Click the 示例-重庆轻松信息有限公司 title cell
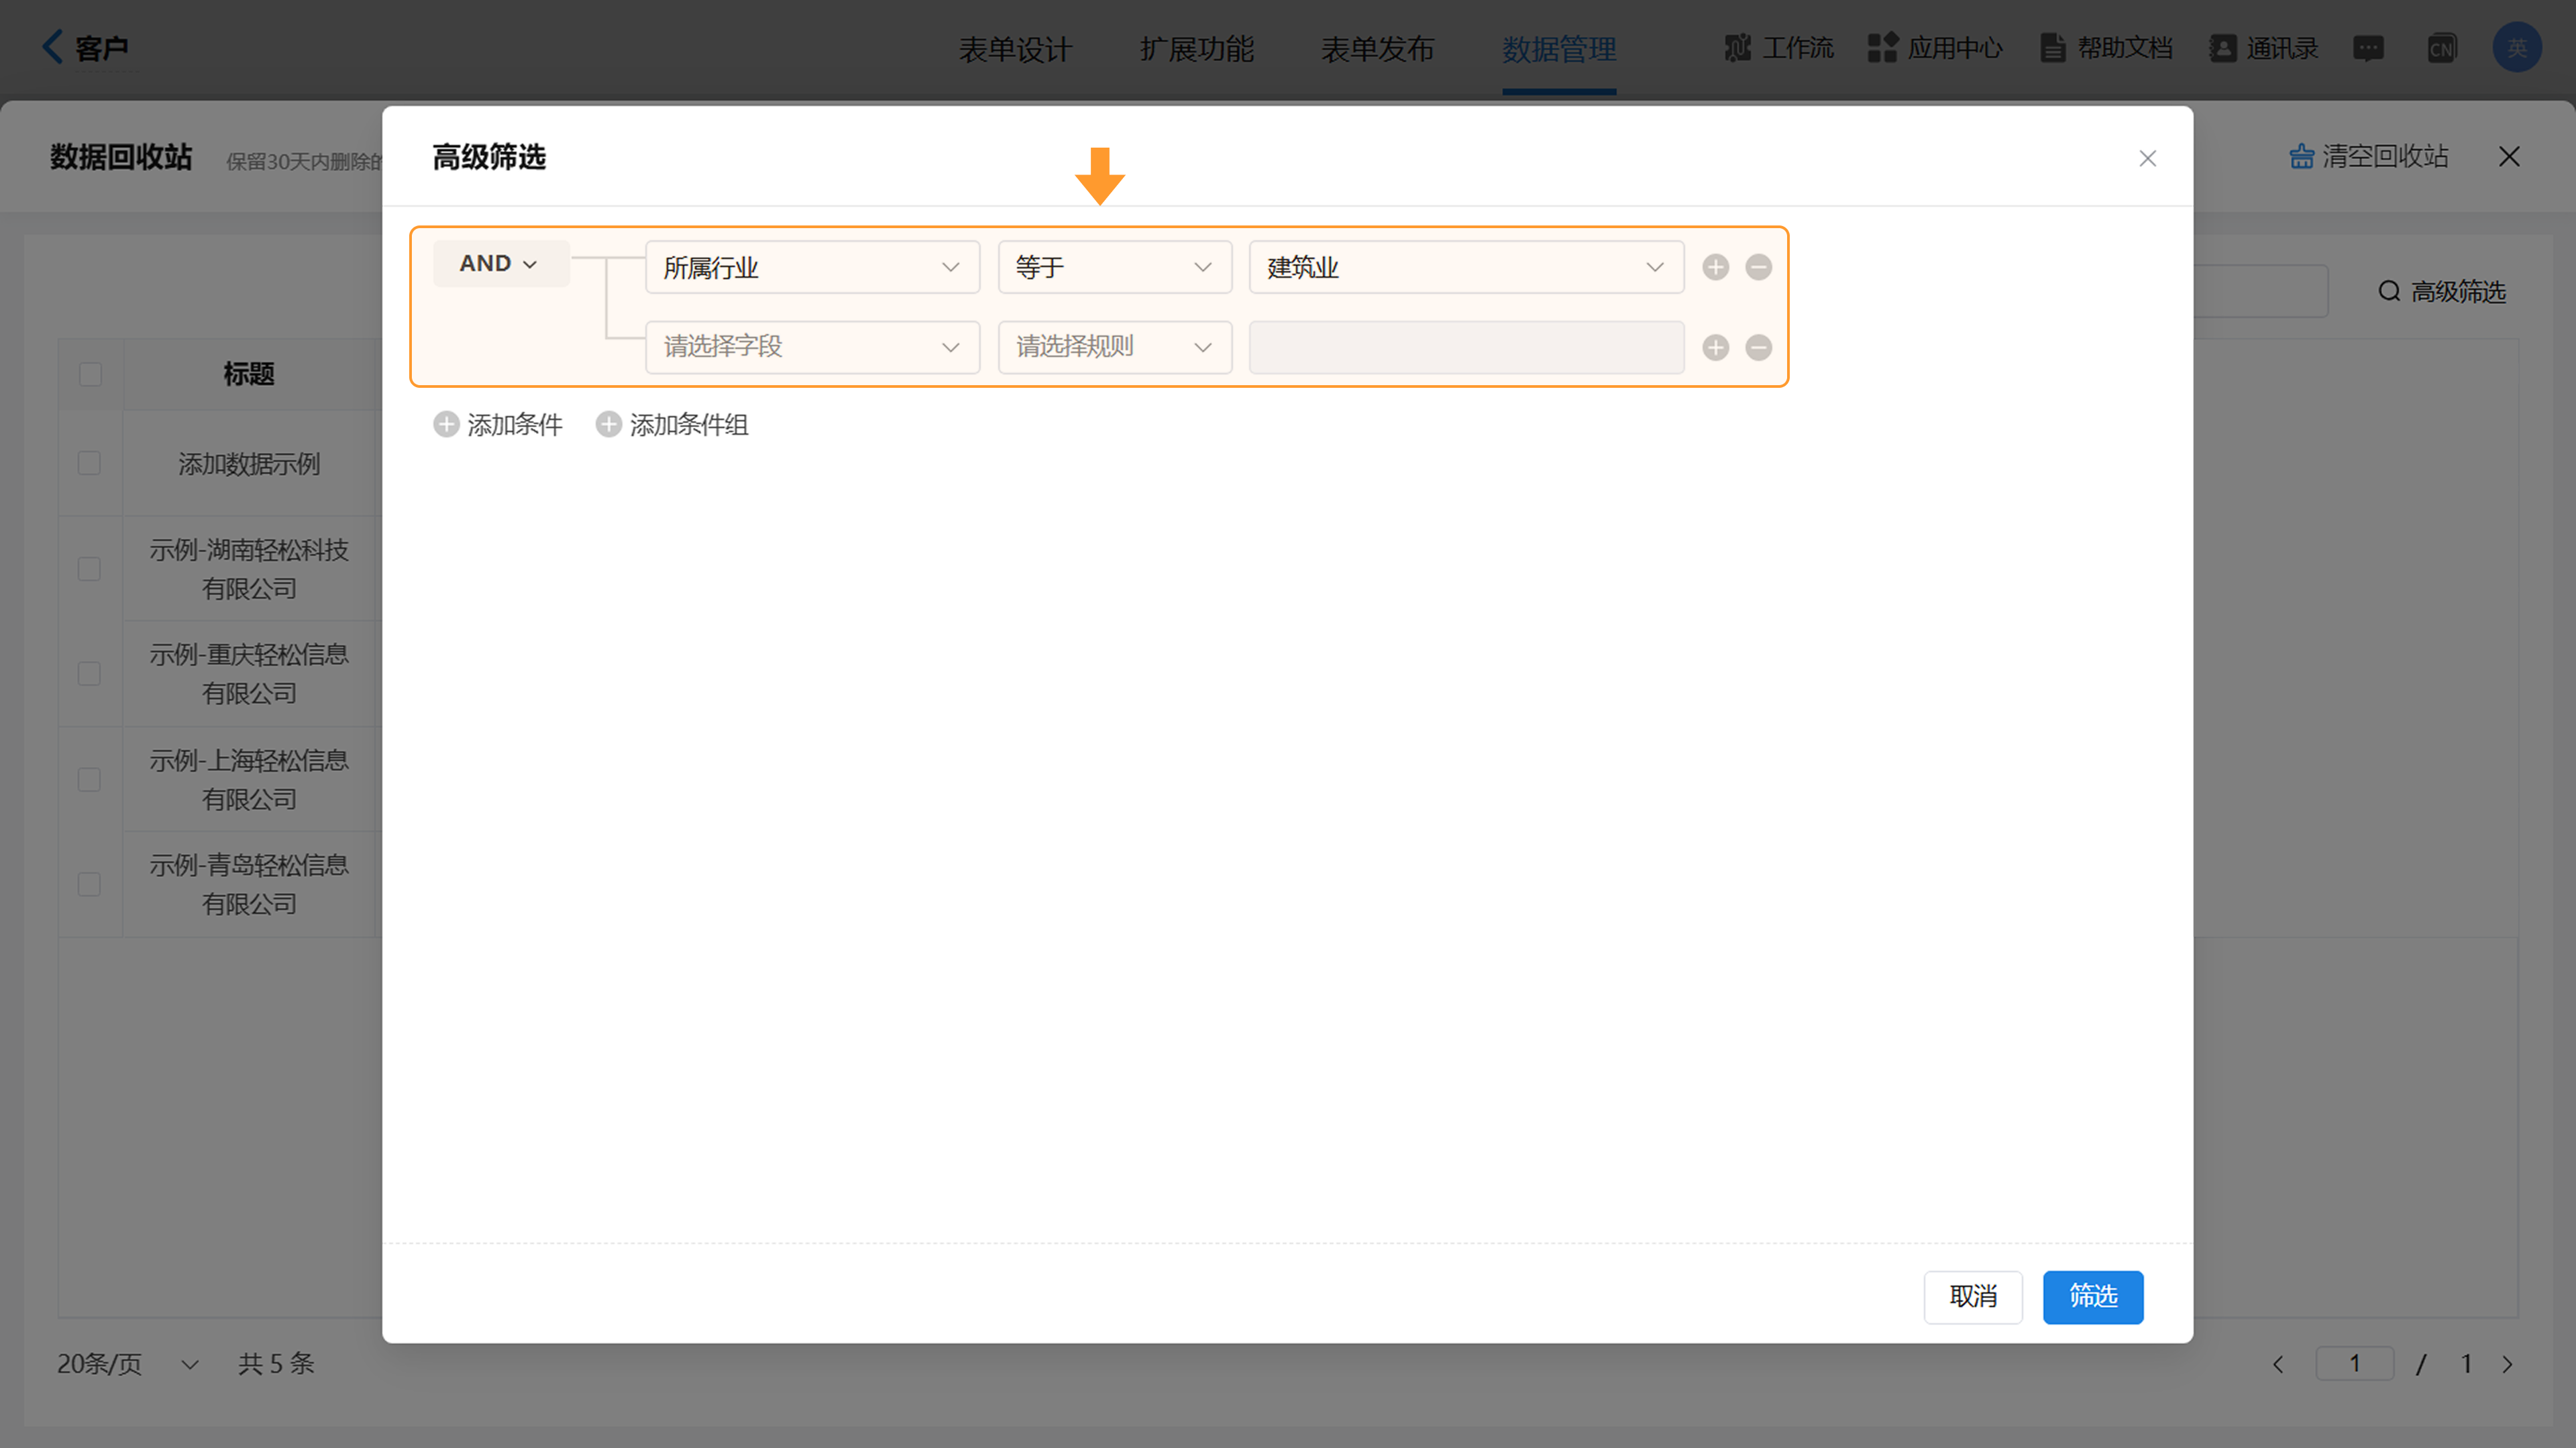This screenshot has height=1448, width=2576. tap(249, 673)
